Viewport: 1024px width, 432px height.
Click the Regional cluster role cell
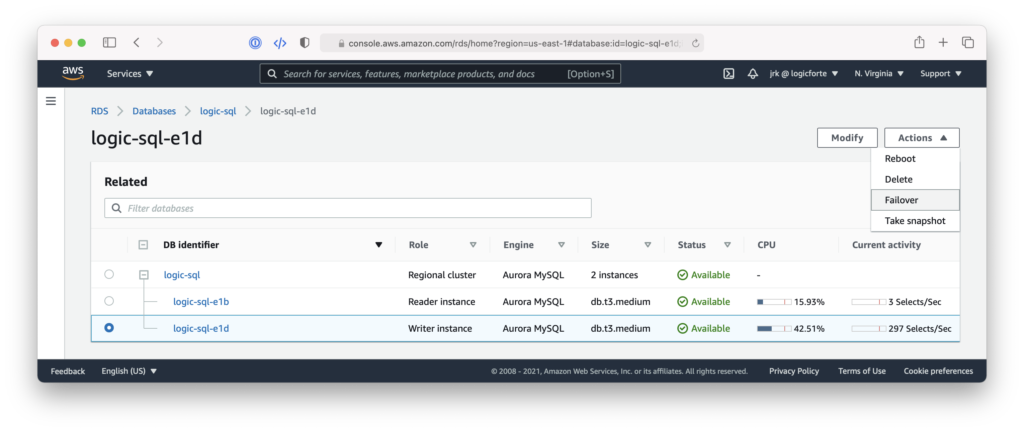[442, 275]
